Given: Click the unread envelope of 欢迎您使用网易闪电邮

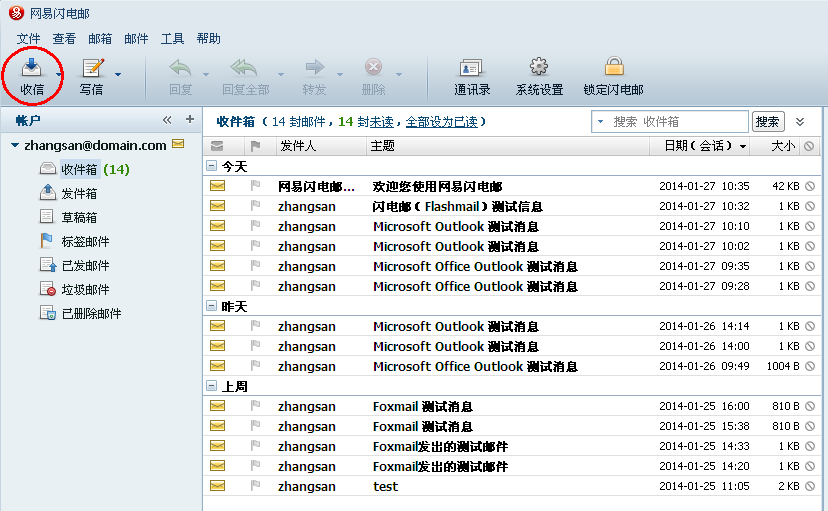Looking at the screenshot, I should [x=217, y=186].
